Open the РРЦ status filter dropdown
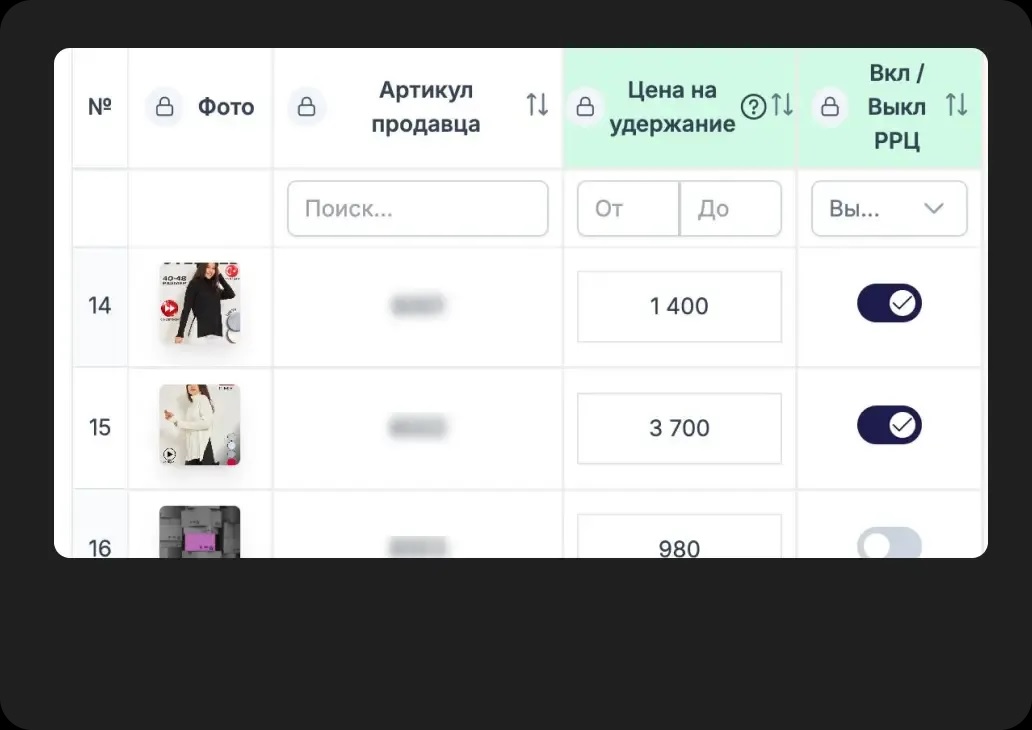The image size is (1032, 730). click(889, 209)
